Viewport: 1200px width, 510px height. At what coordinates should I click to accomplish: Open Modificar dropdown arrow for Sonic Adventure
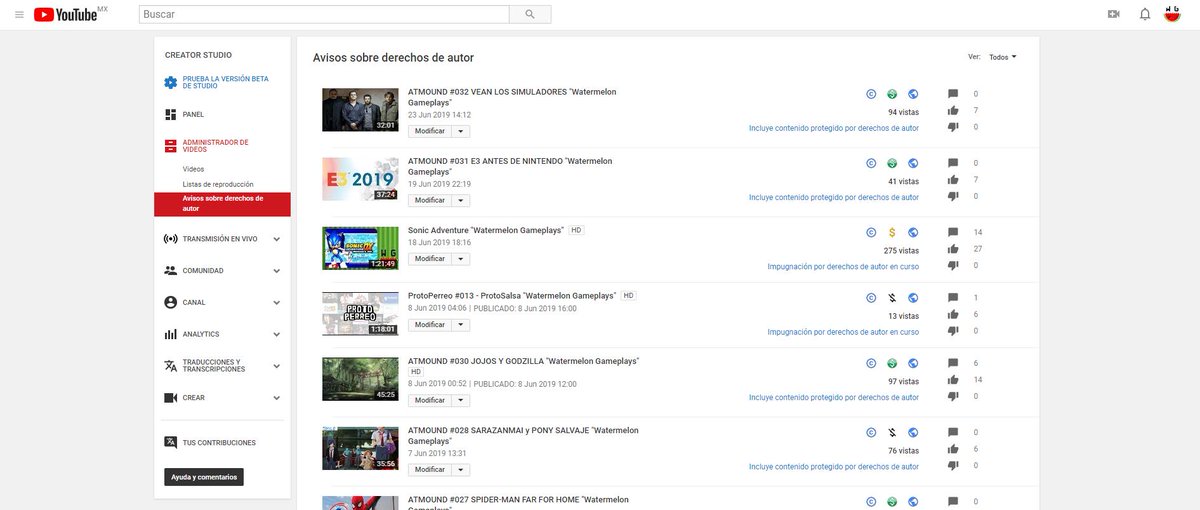tap(460, 259)
